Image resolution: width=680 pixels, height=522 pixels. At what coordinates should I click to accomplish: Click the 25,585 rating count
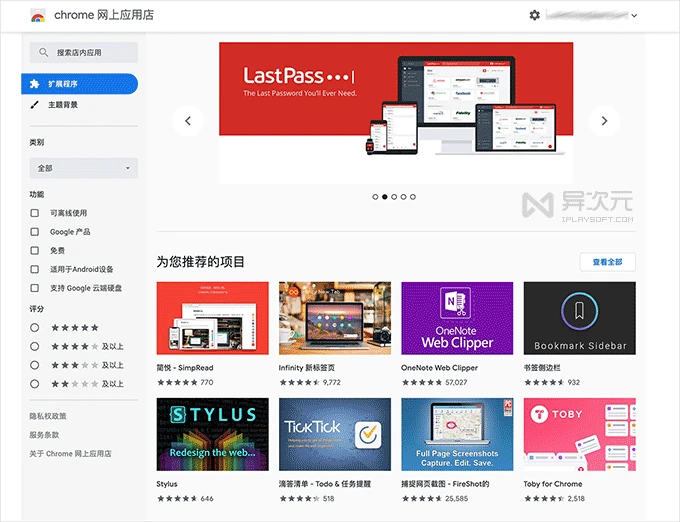click(457, 499)
